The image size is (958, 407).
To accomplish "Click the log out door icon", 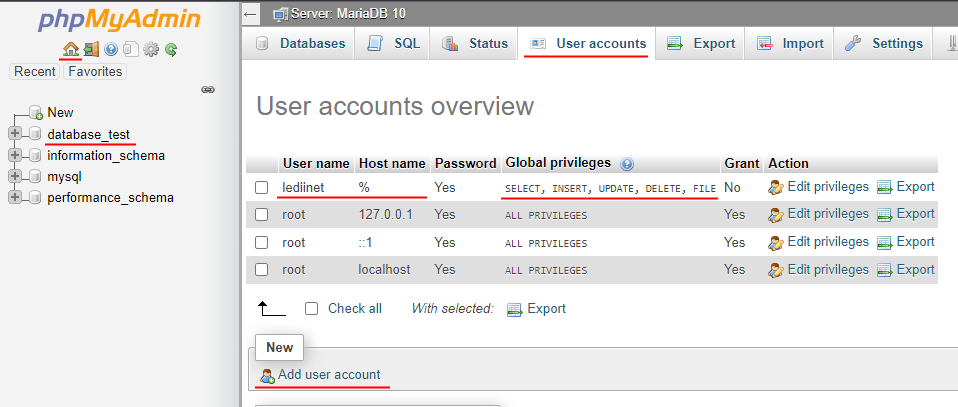I will tap(91, 49).
